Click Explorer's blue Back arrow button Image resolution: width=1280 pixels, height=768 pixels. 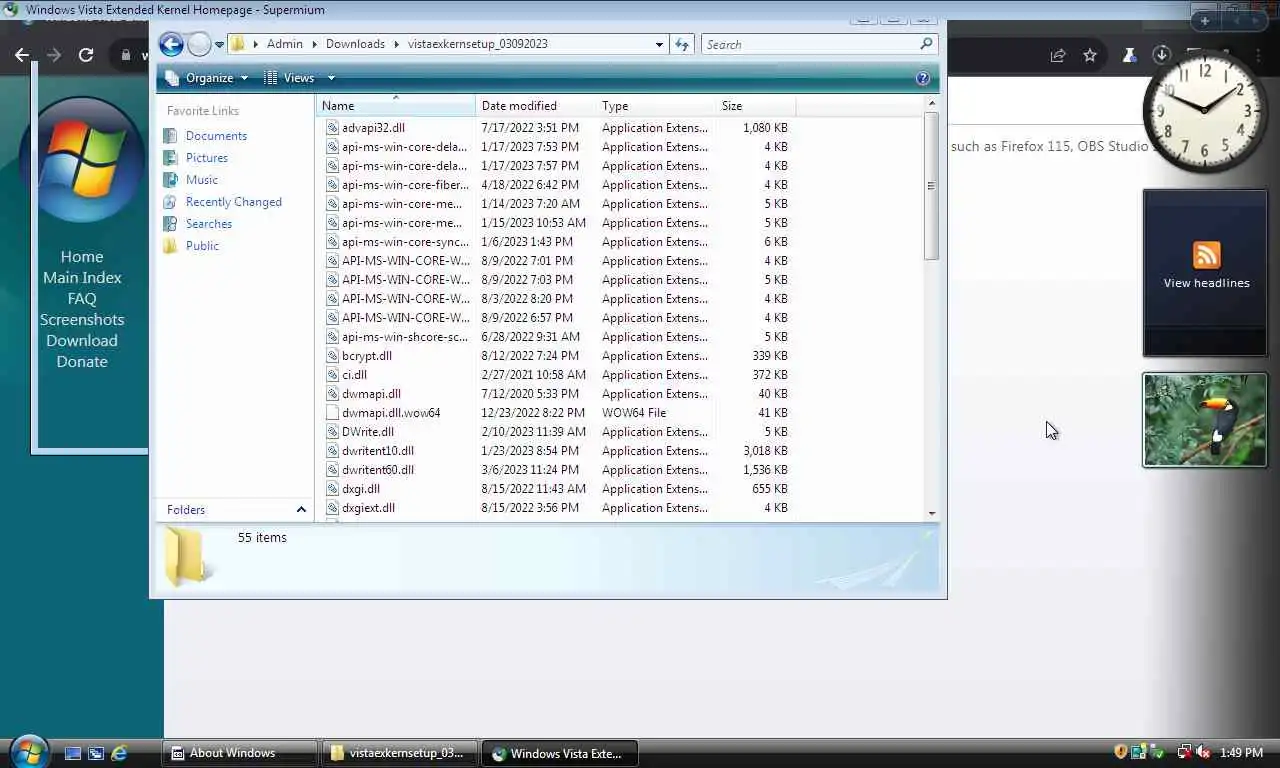tap(171, 44)
